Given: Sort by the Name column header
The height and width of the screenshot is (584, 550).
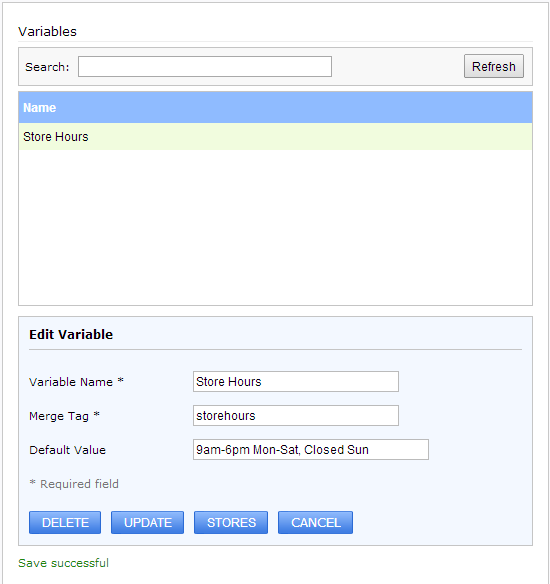Looking at the screenshot, I should point(39,108).
